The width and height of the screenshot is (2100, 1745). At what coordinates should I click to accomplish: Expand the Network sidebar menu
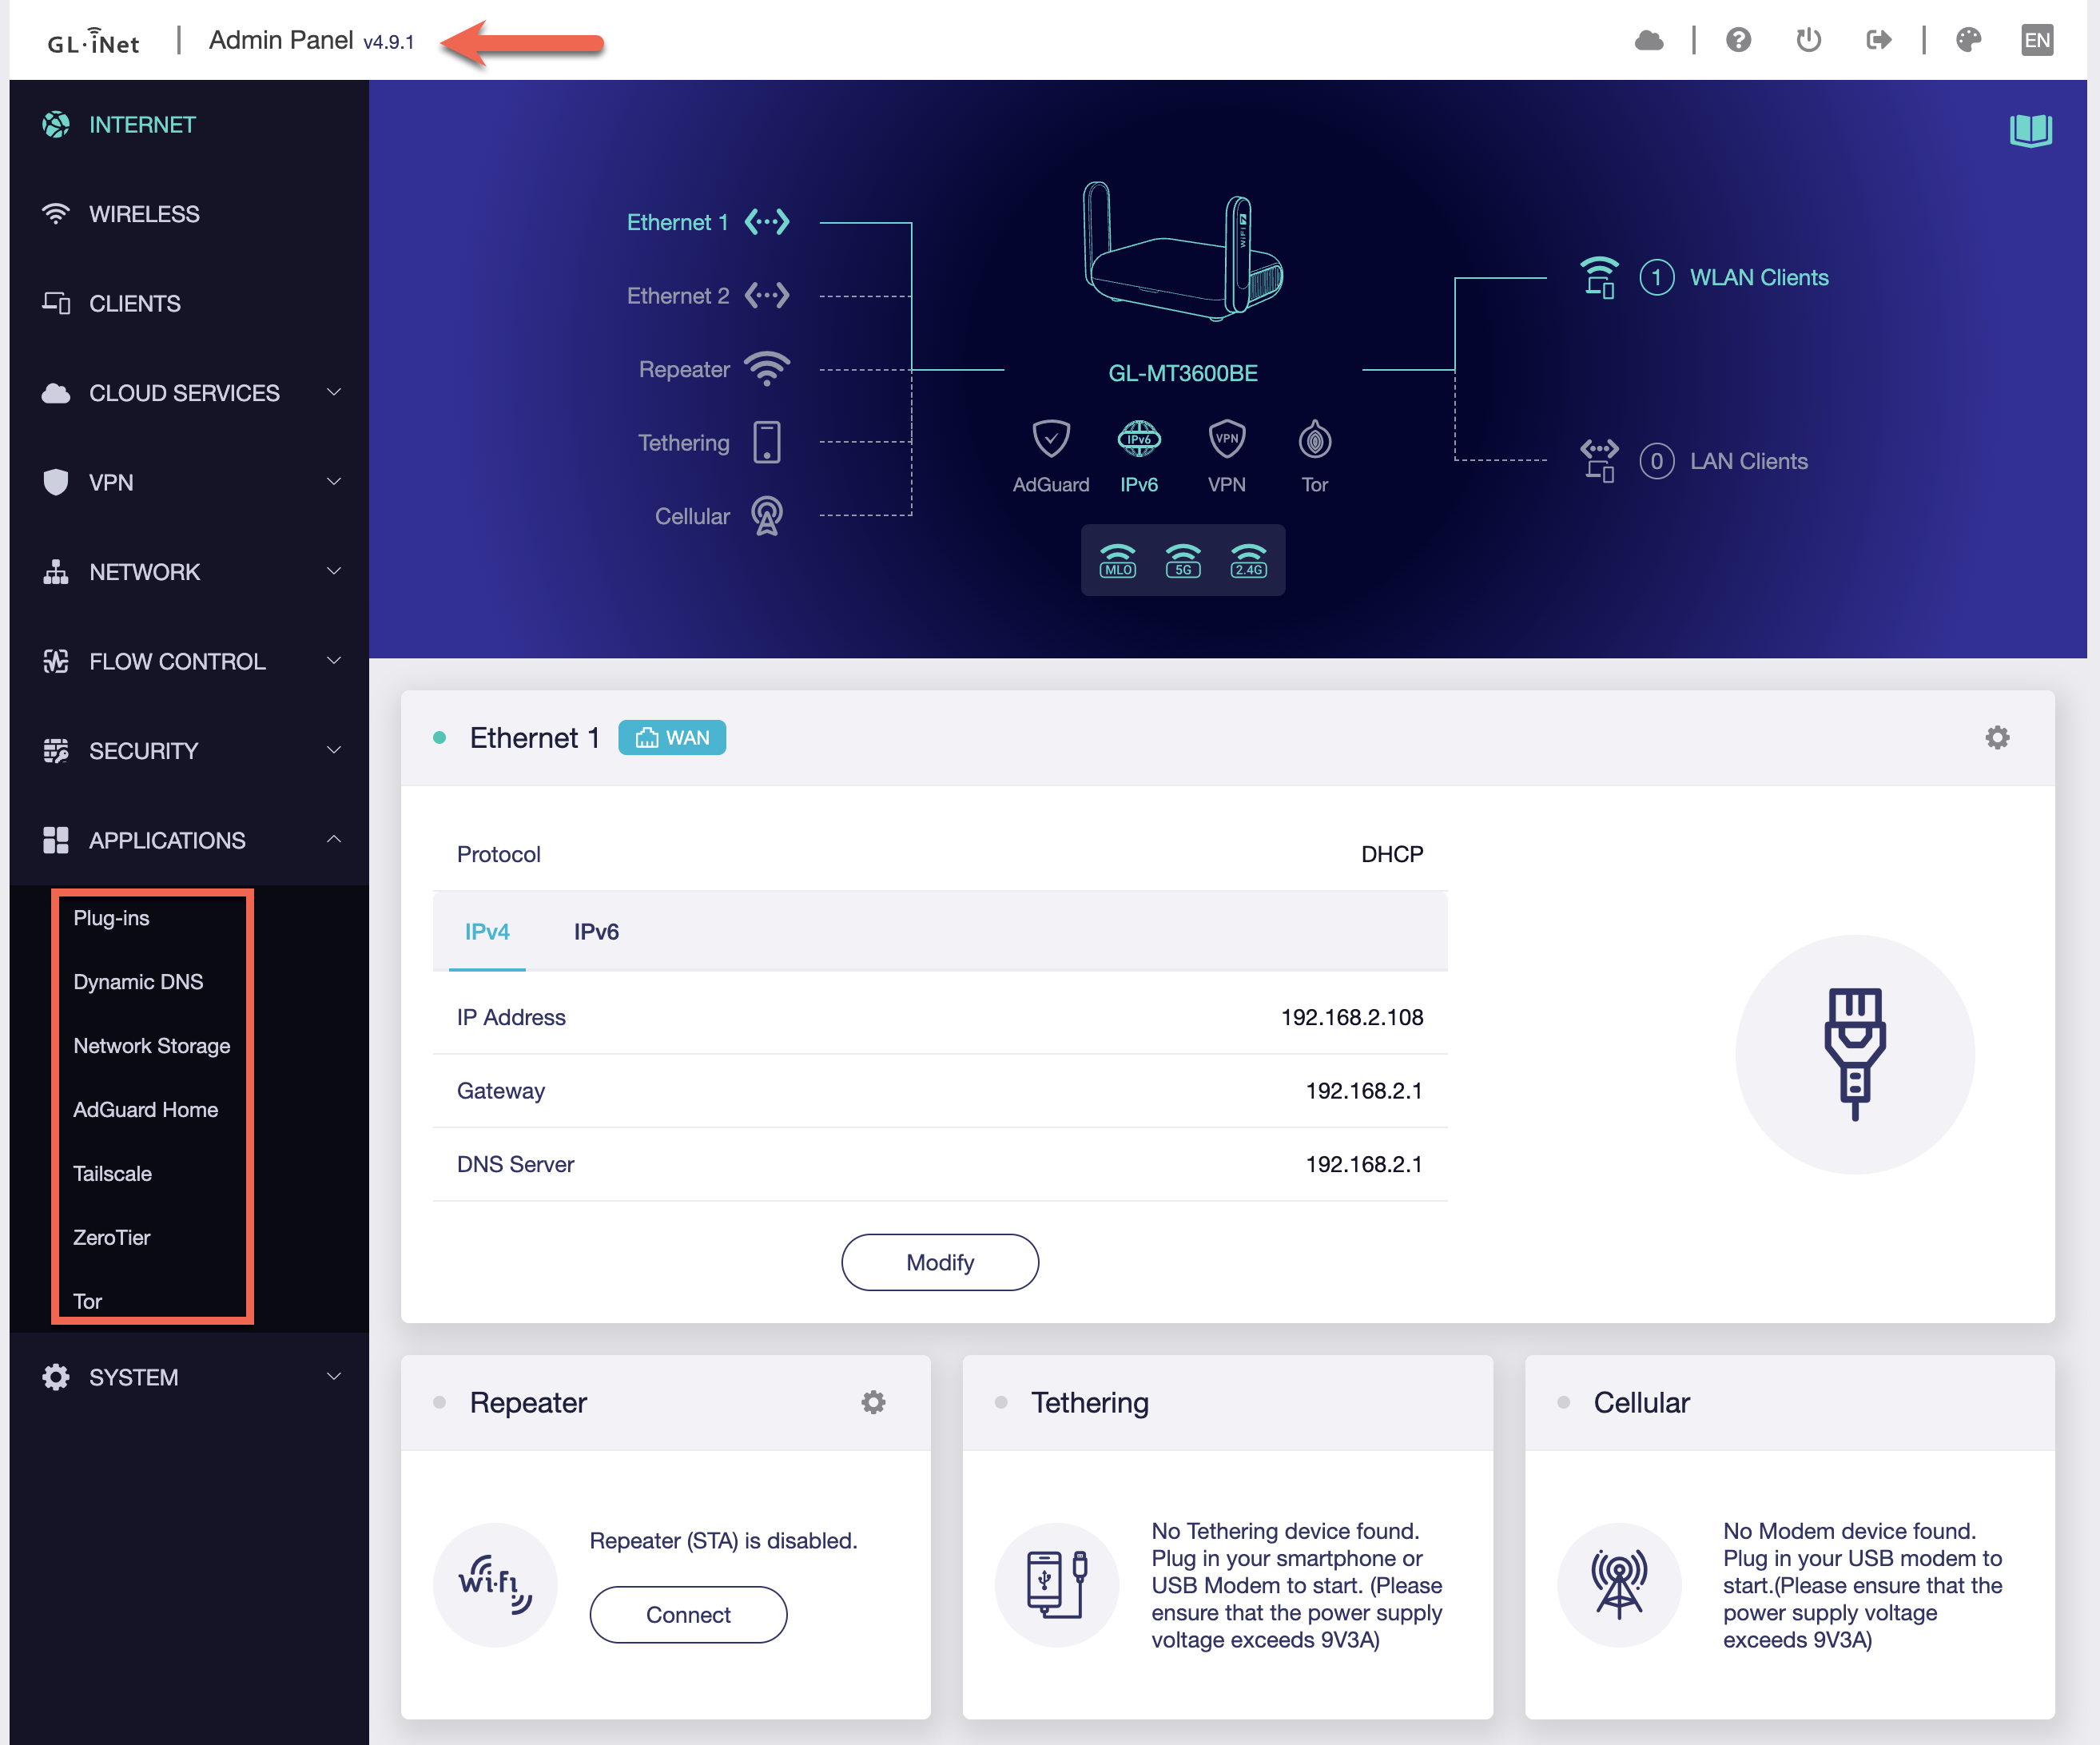(x=189, y=572)
